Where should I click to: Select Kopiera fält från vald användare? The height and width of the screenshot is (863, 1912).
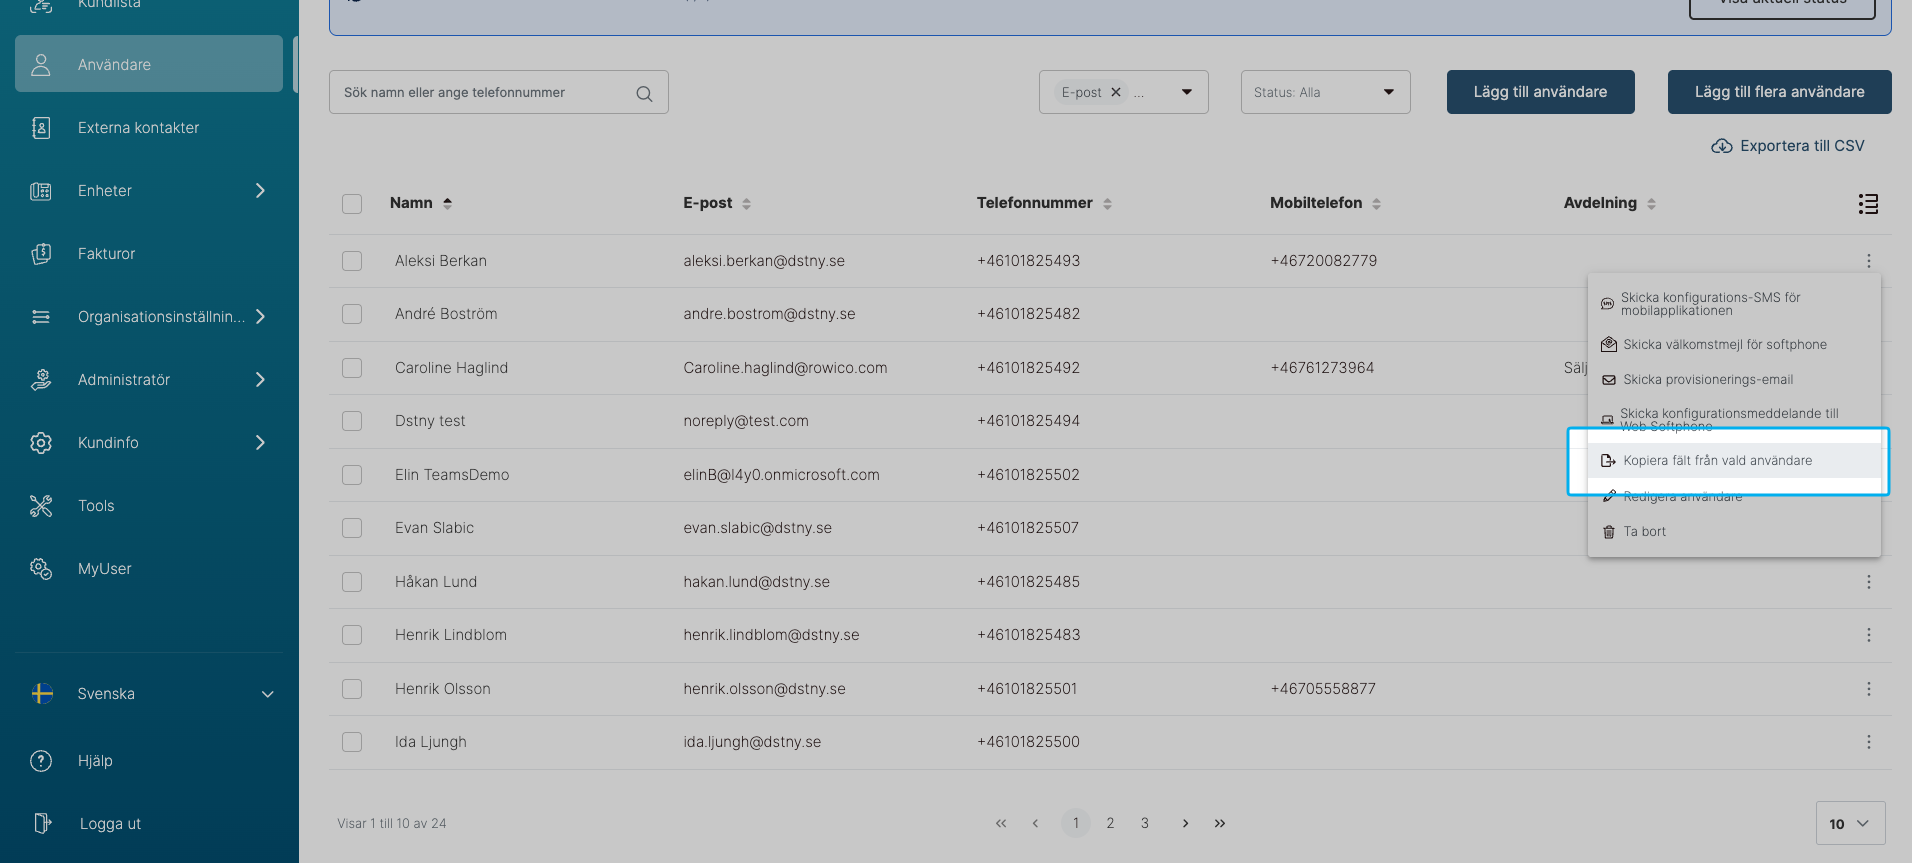[x=1717, y=461]
